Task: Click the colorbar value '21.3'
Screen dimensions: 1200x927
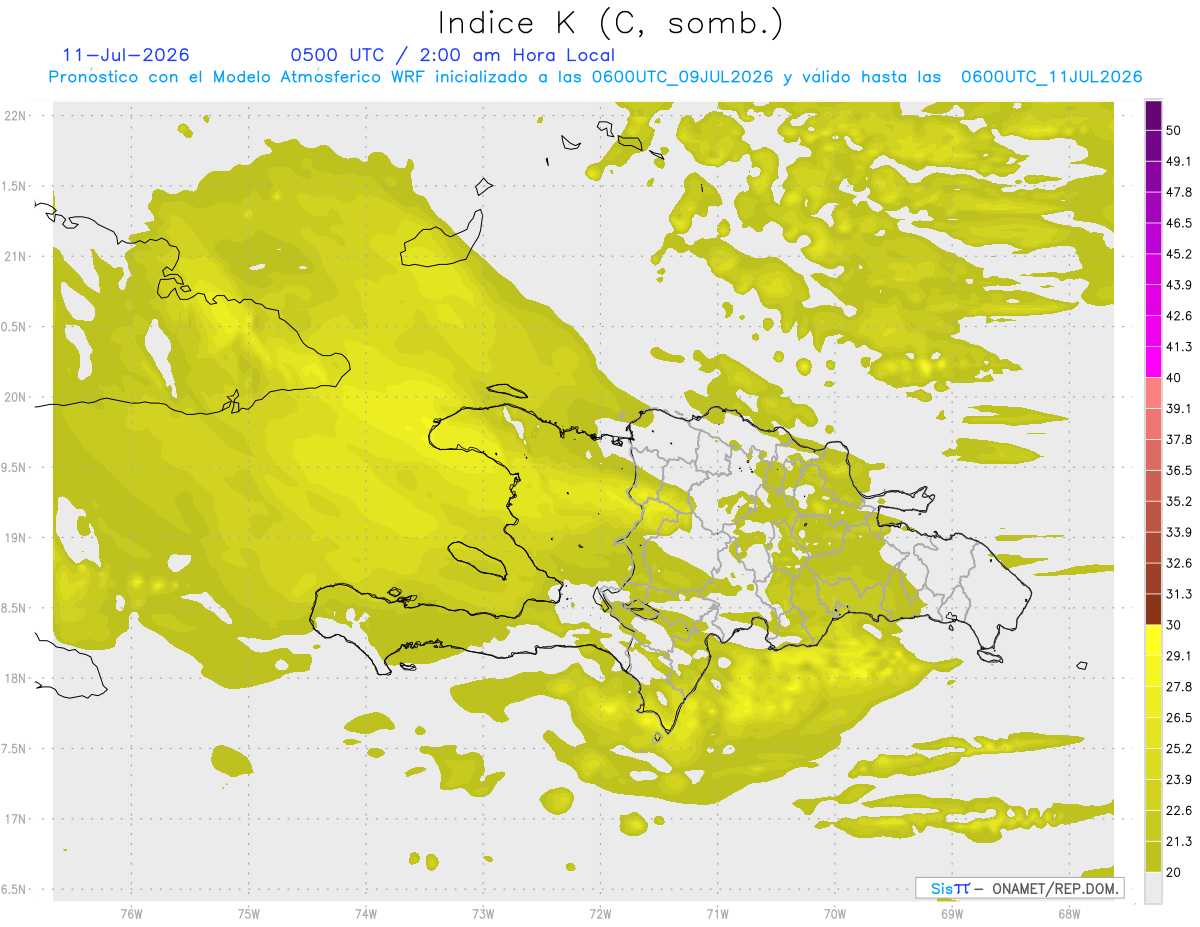Action: click(x=1179, y=842)
